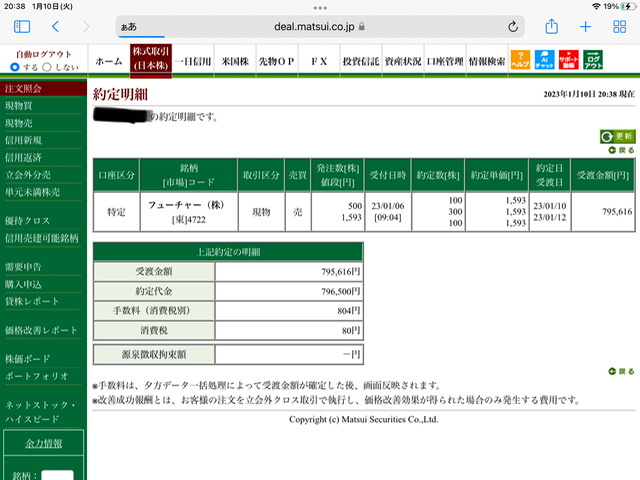640x480 pixels.
Task: Go back with the browser back arrow
Action: pyautogui.click(x=56, y=27)
